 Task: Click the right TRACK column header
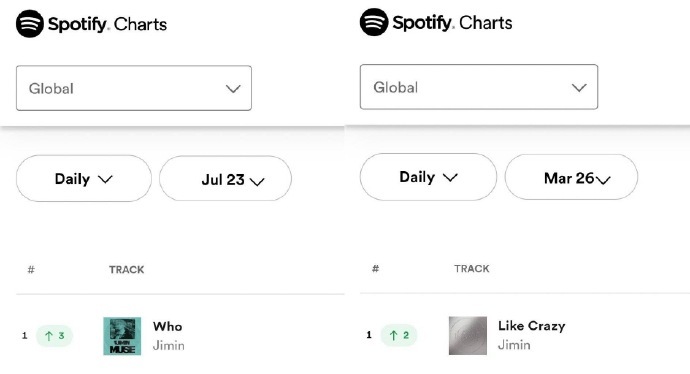coord(472,269)
